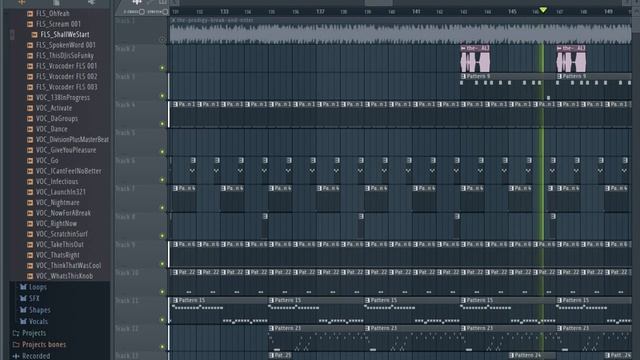
Task: Mute Track 4 with its green LED
Action: coord(162,124)
